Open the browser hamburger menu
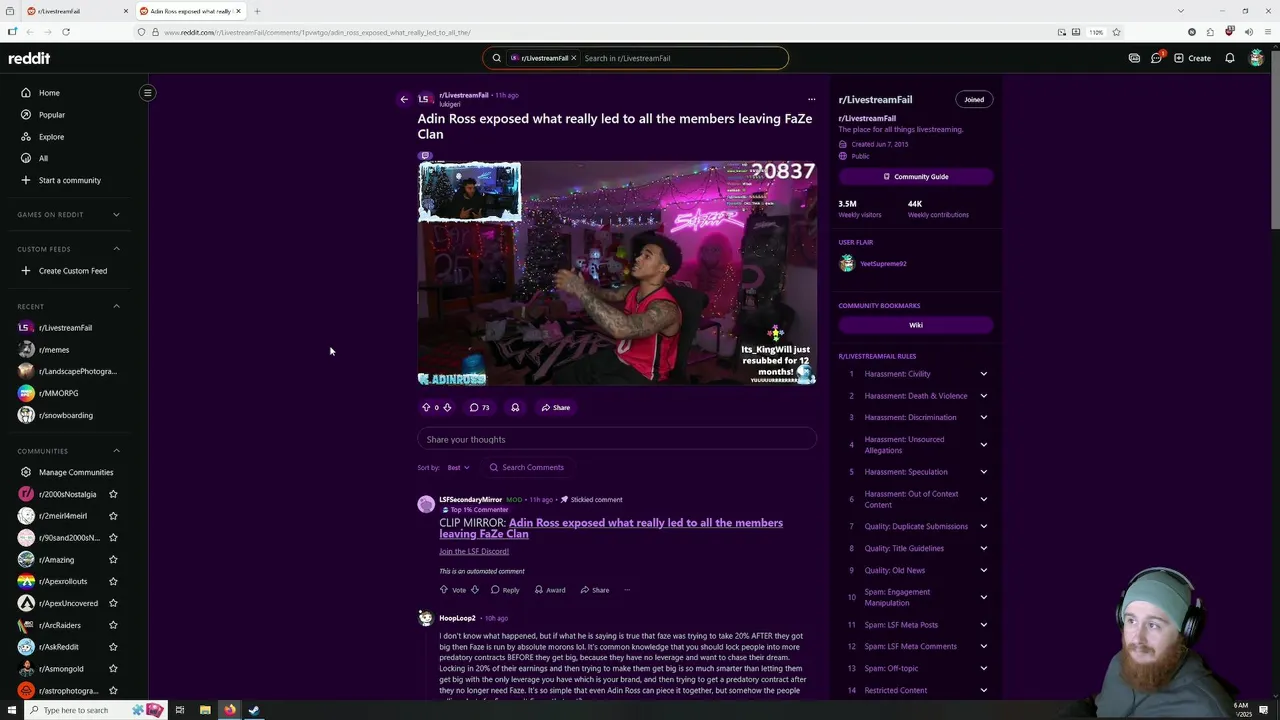 coord(1266,32)
